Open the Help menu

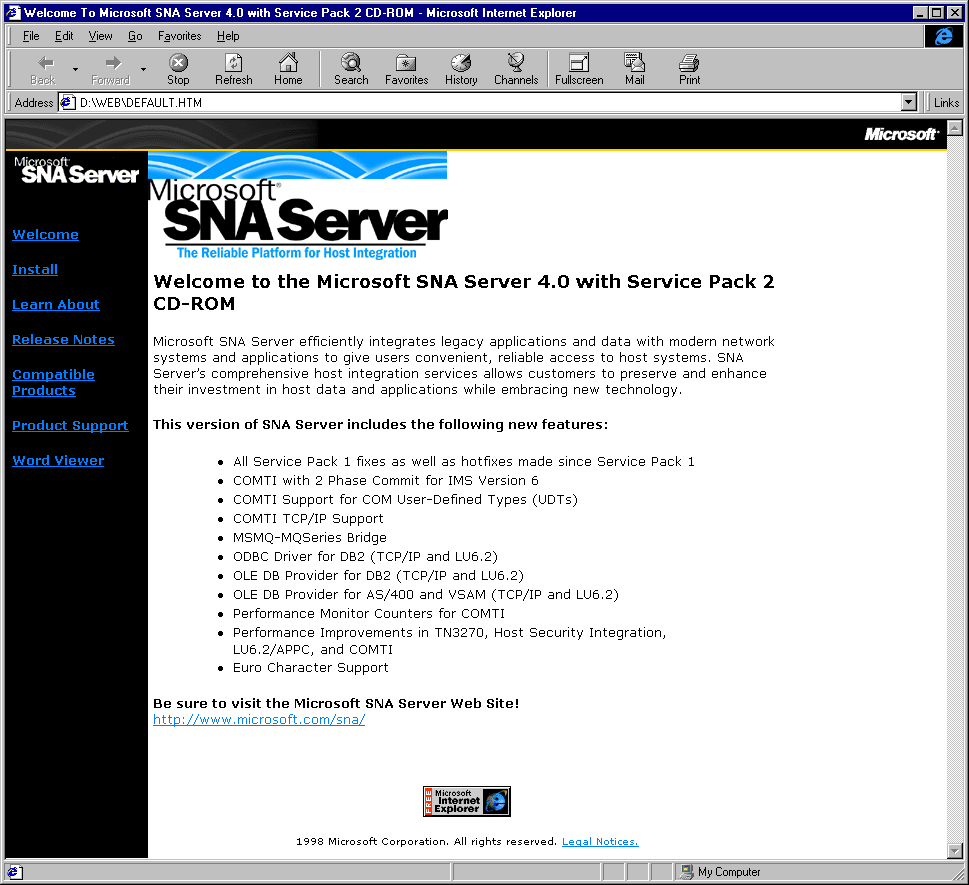point(228,36)
